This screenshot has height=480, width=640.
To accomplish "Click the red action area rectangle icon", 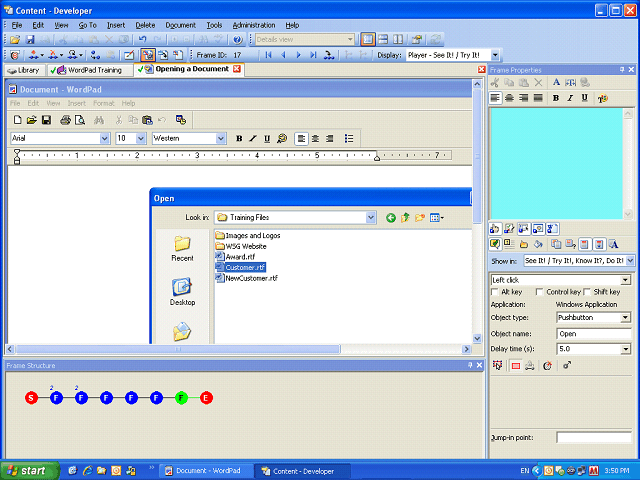I will coord(516,366).
